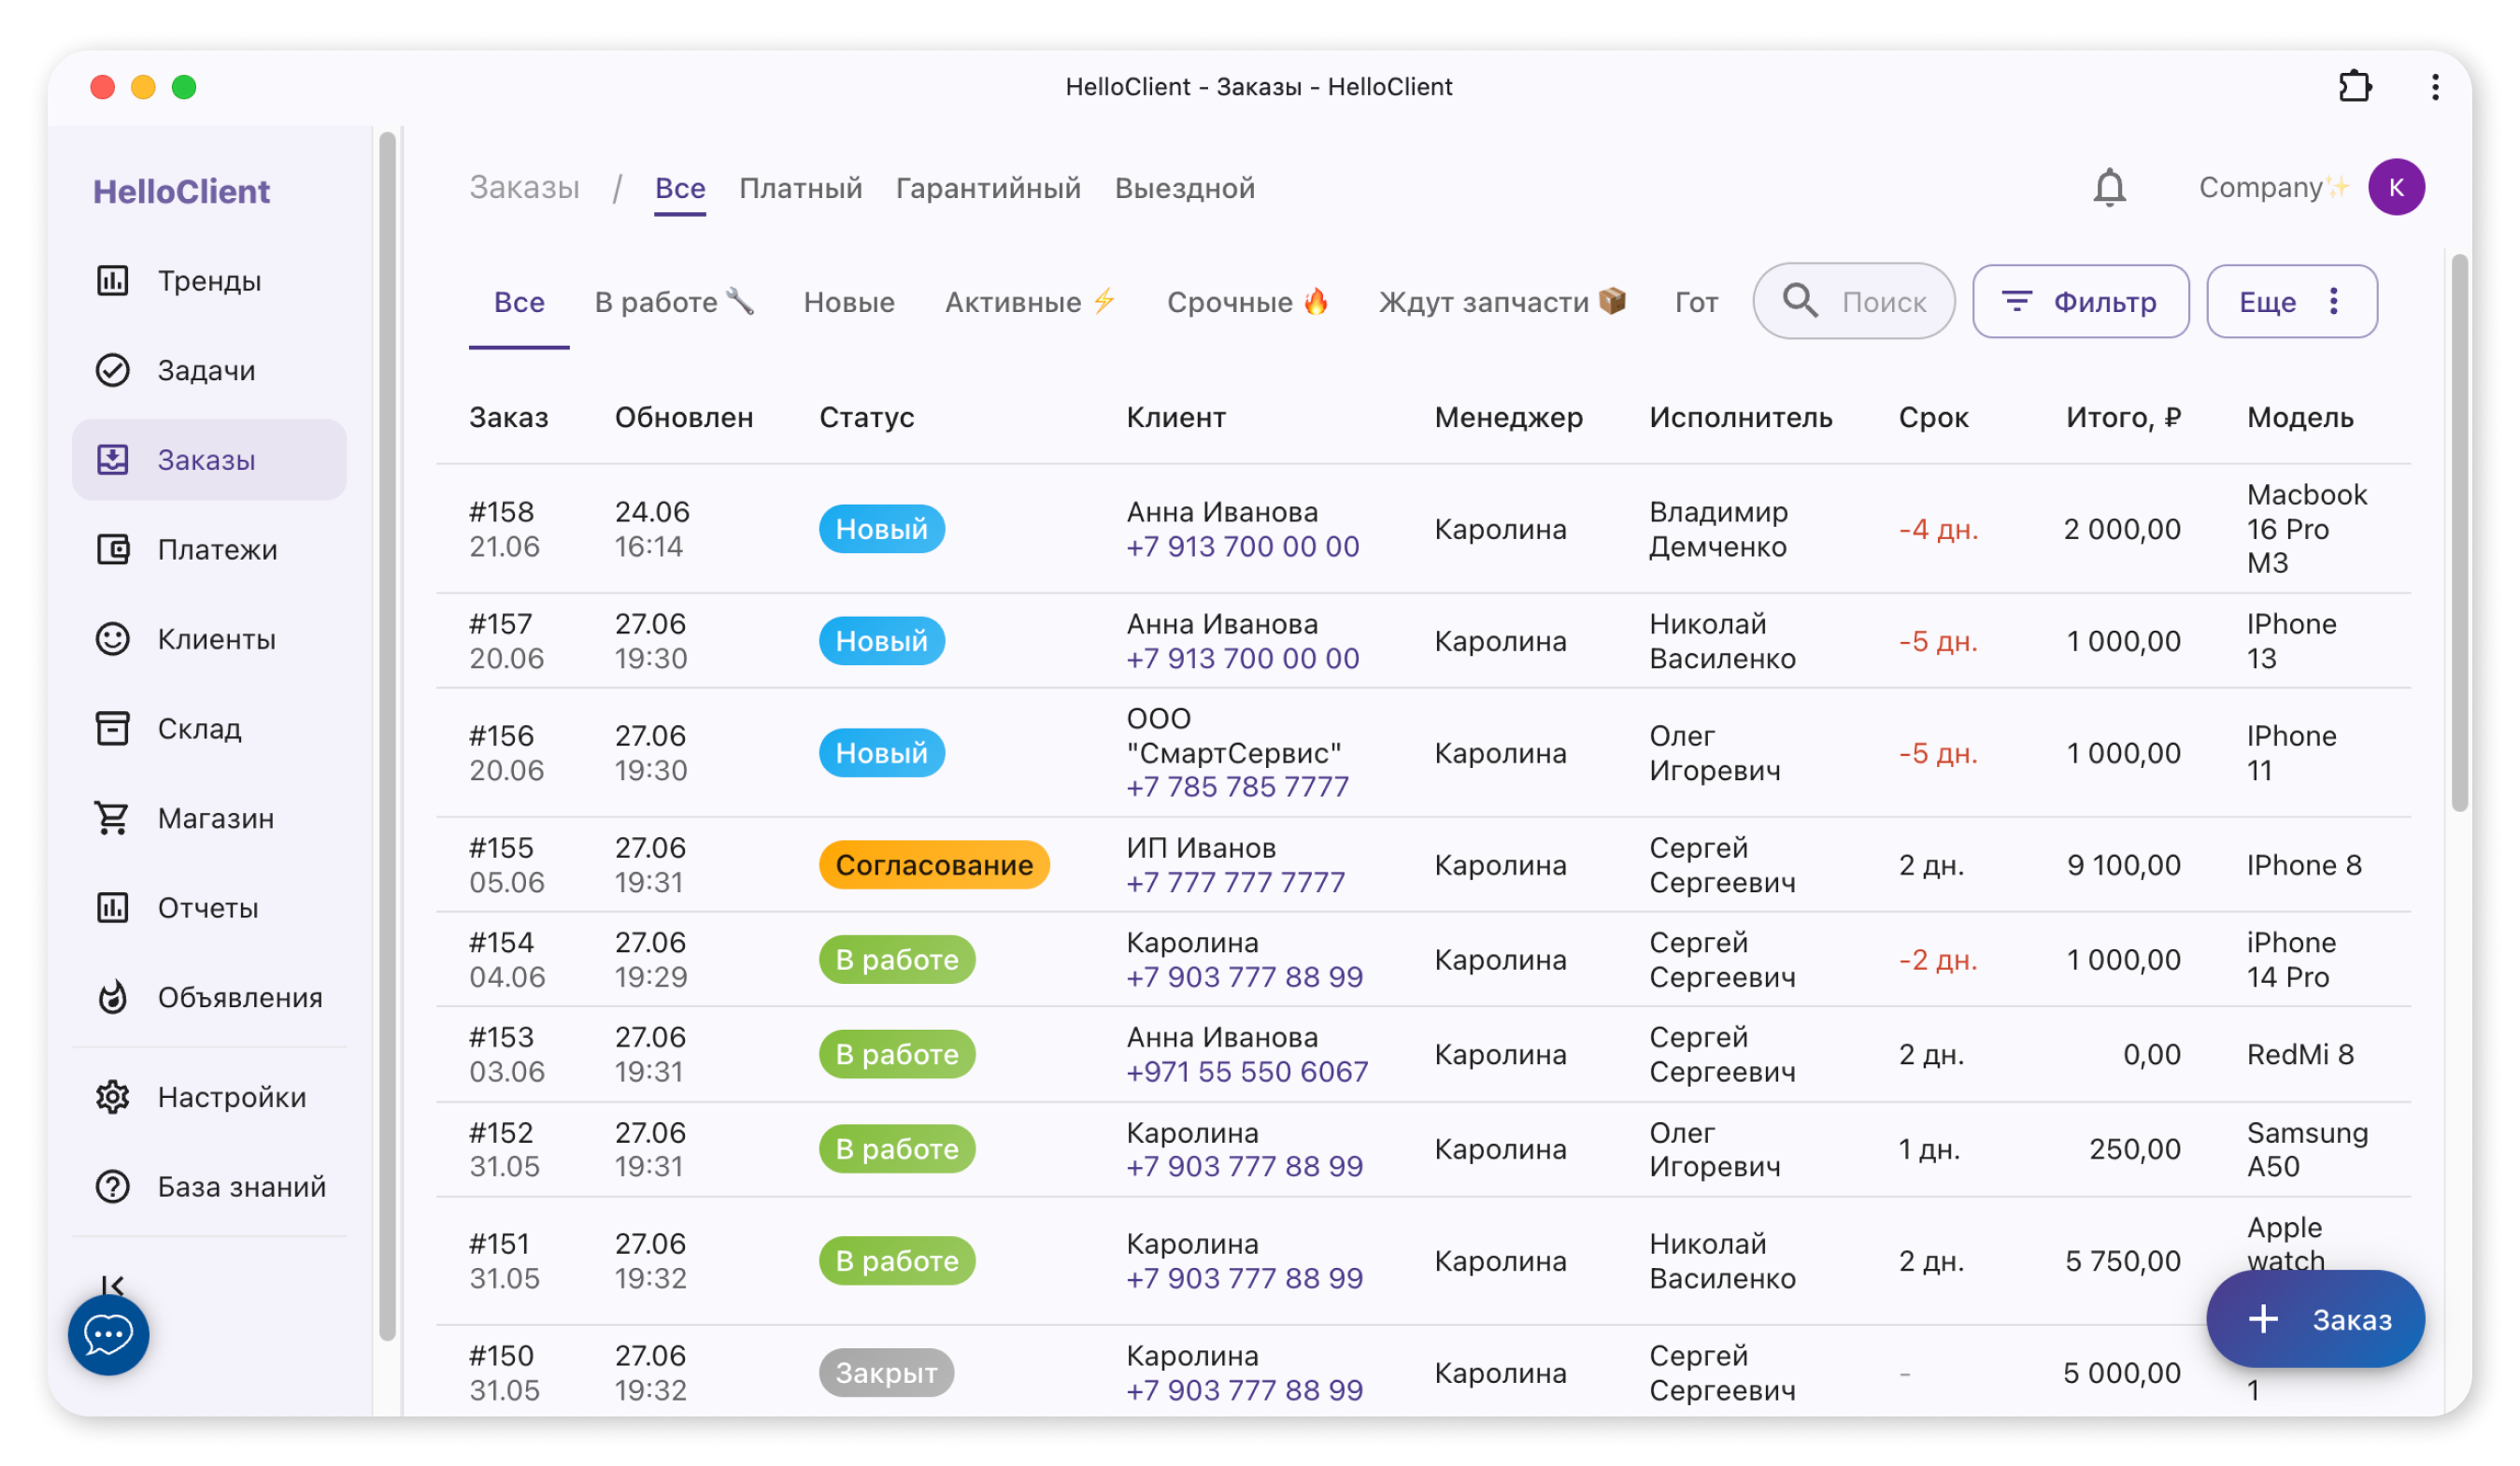Click the Macbook 16 Pro M3 model cell
The height and width of the screenshot is (1466, 2520).
tap(2306, 529)
